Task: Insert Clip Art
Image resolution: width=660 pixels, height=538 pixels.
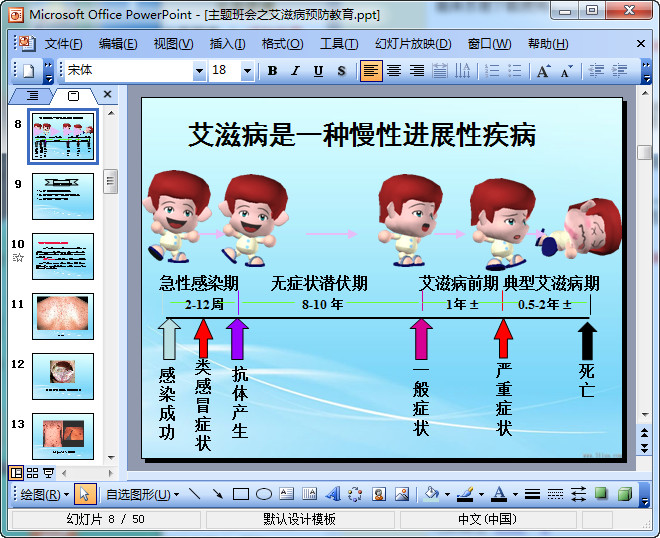Action: (379, 494)
